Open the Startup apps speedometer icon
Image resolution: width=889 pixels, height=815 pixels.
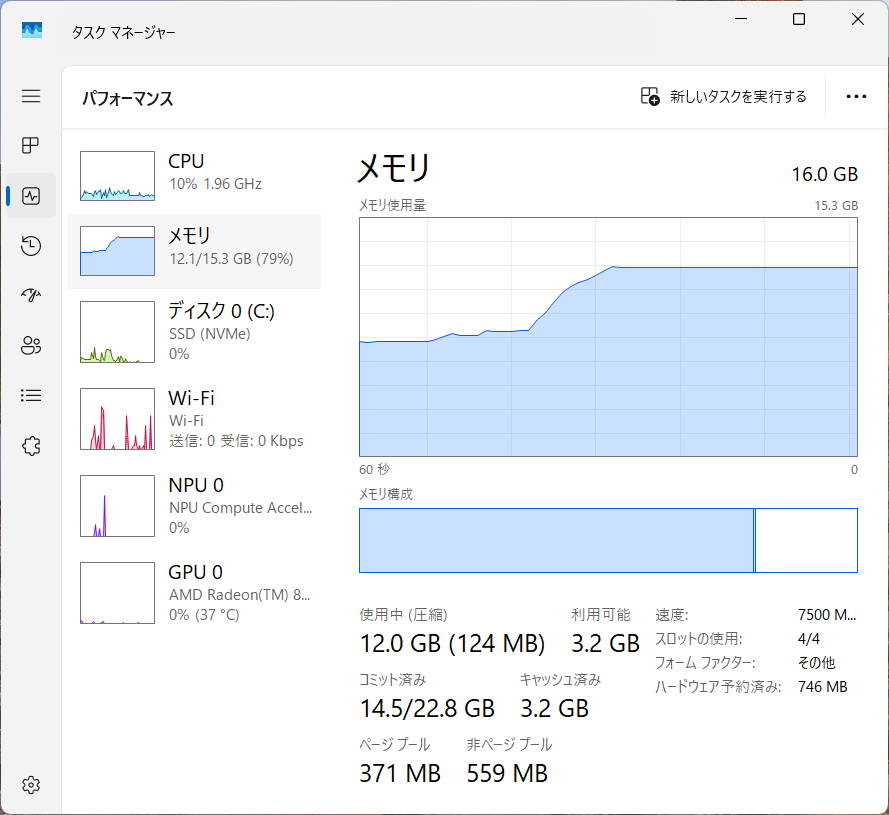(x=30, y=295)
